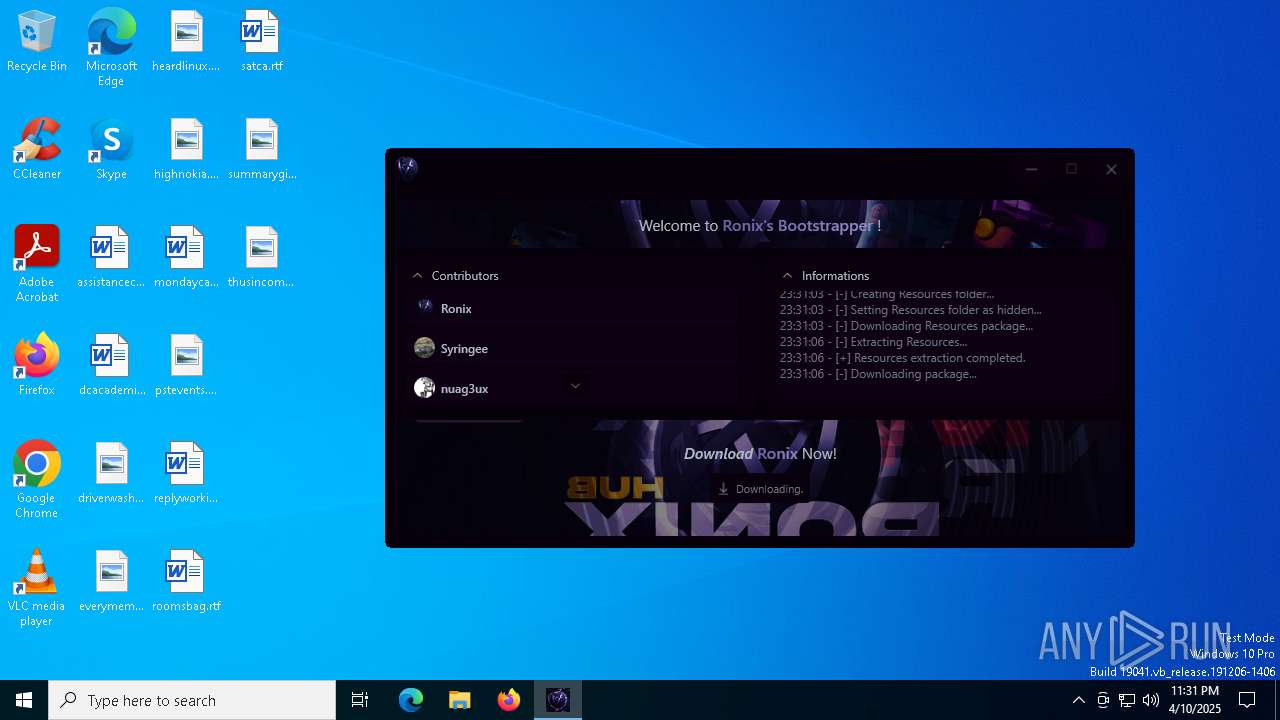
Task: Select the highnokia image file
Action: click(186, 150)
